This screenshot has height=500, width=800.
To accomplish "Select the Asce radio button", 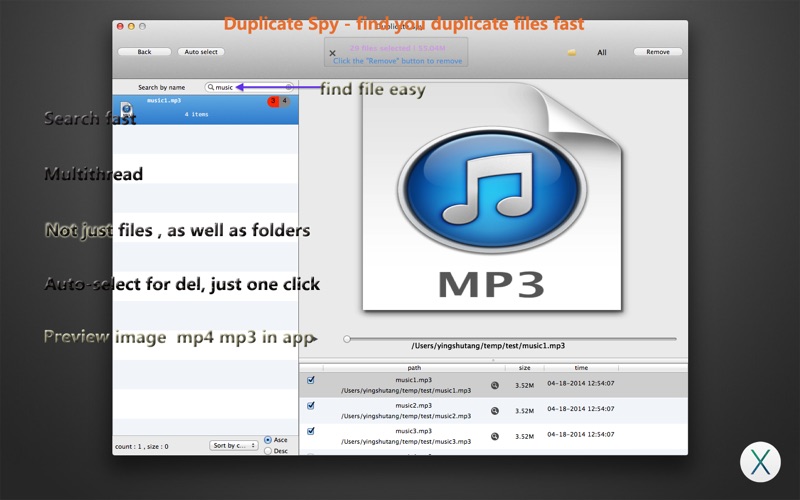I will (x=268, y=440).
